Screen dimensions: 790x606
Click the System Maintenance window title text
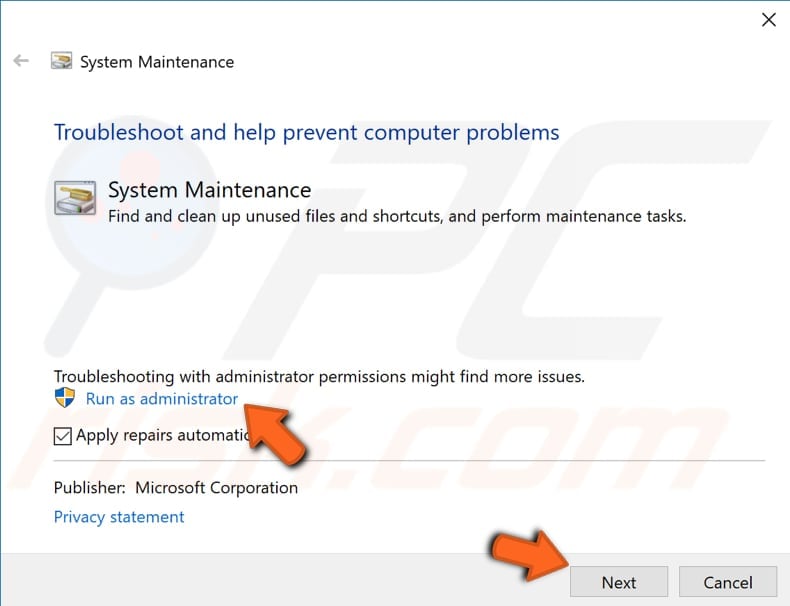(157, 62)
